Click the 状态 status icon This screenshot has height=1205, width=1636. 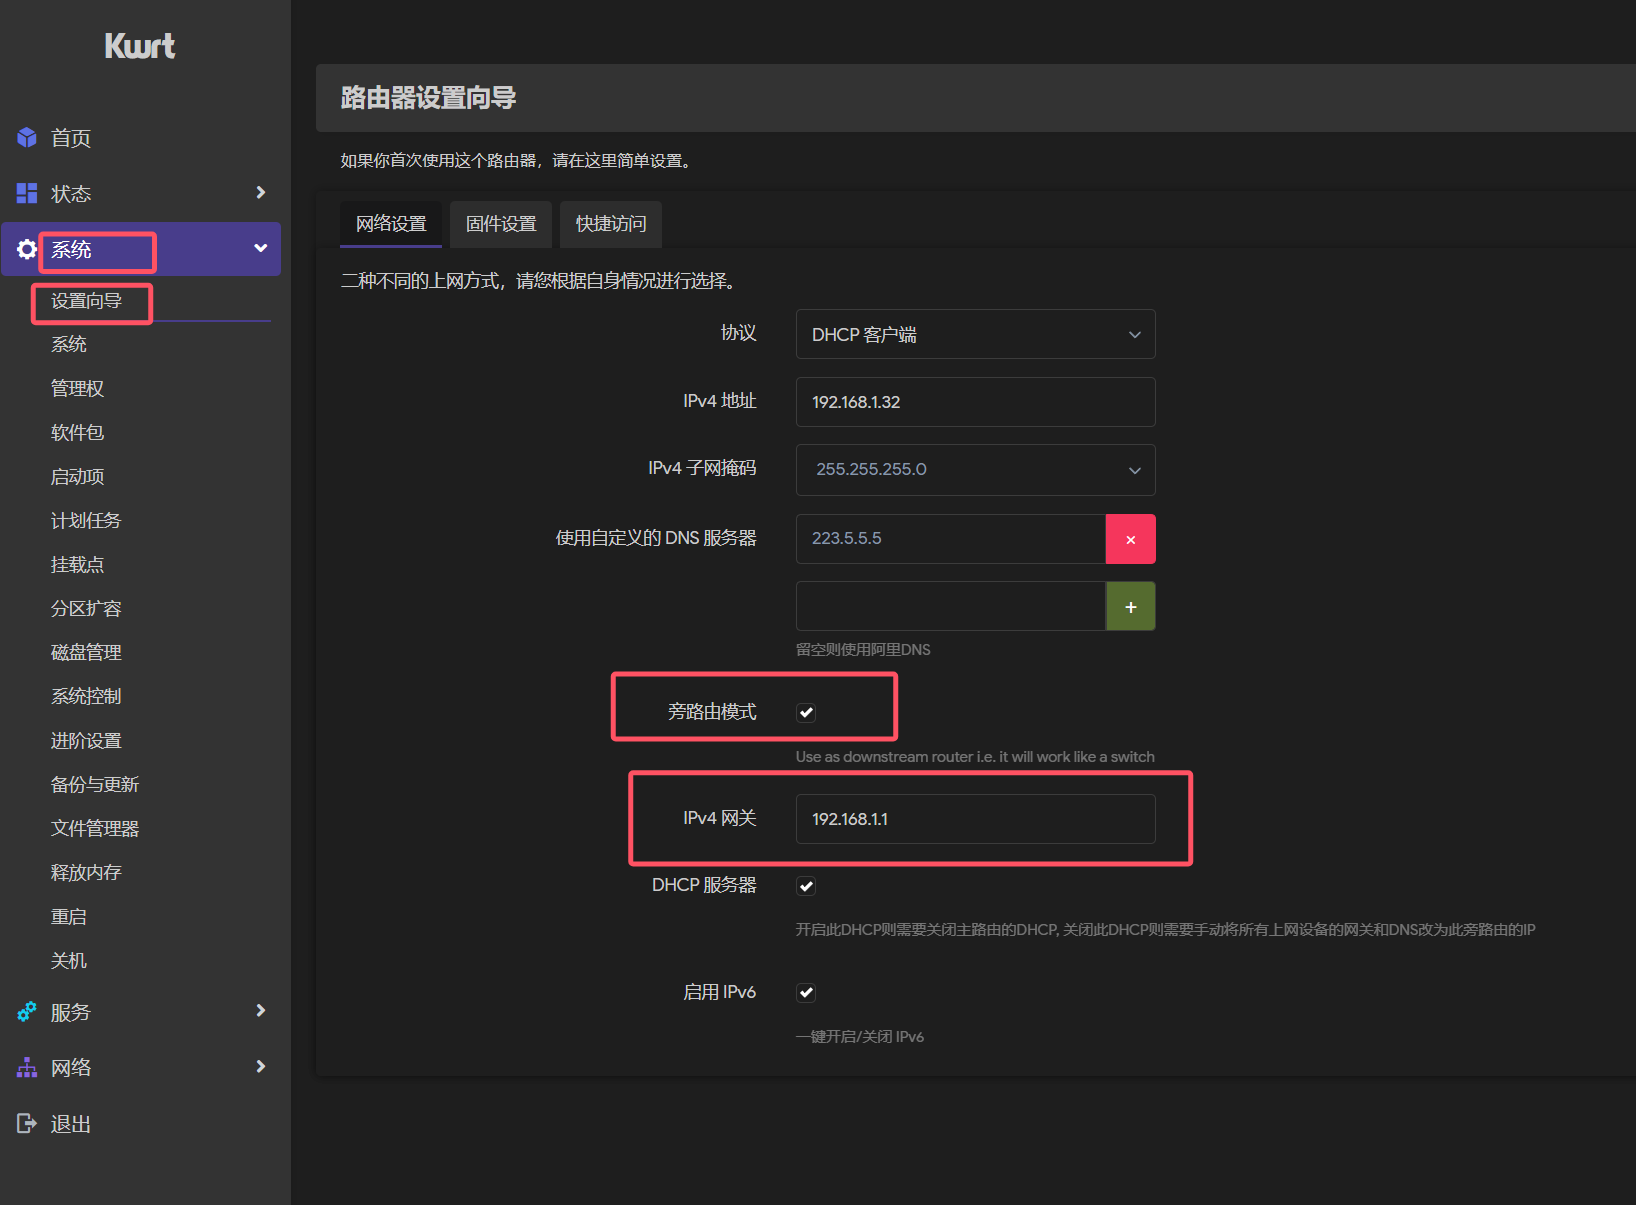tap(26, 193)
